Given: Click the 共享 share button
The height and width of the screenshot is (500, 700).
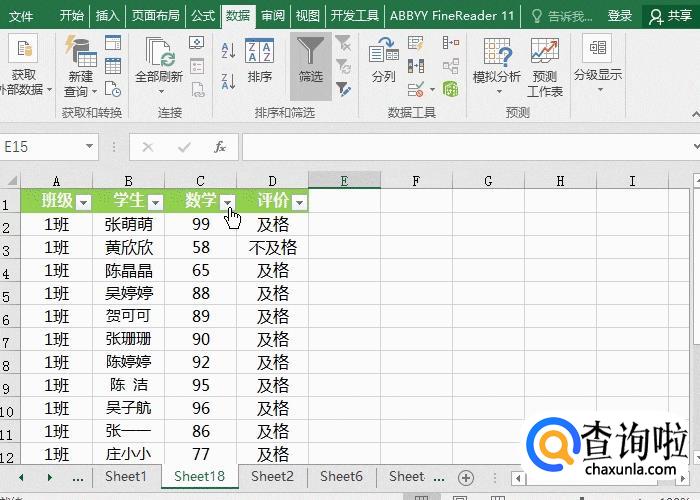Looking at the screenshot, I should coord(670,17).
